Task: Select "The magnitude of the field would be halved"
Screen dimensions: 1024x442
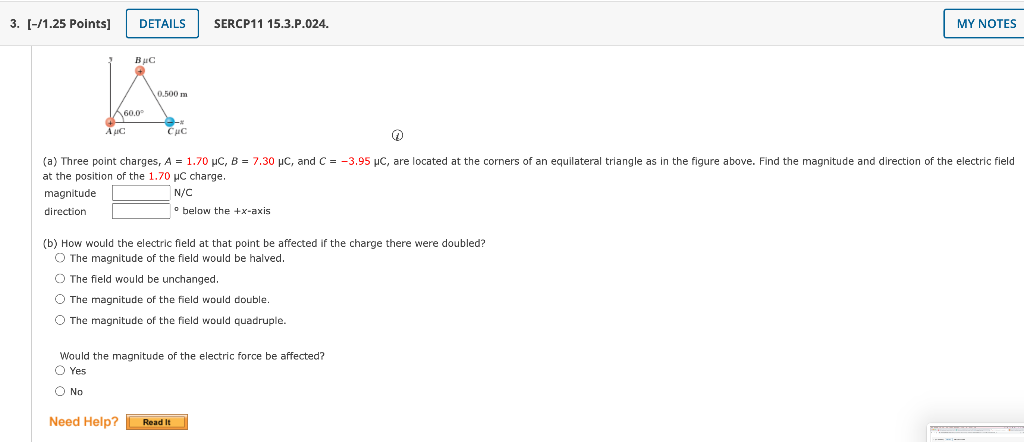Action: coord(60,258)
